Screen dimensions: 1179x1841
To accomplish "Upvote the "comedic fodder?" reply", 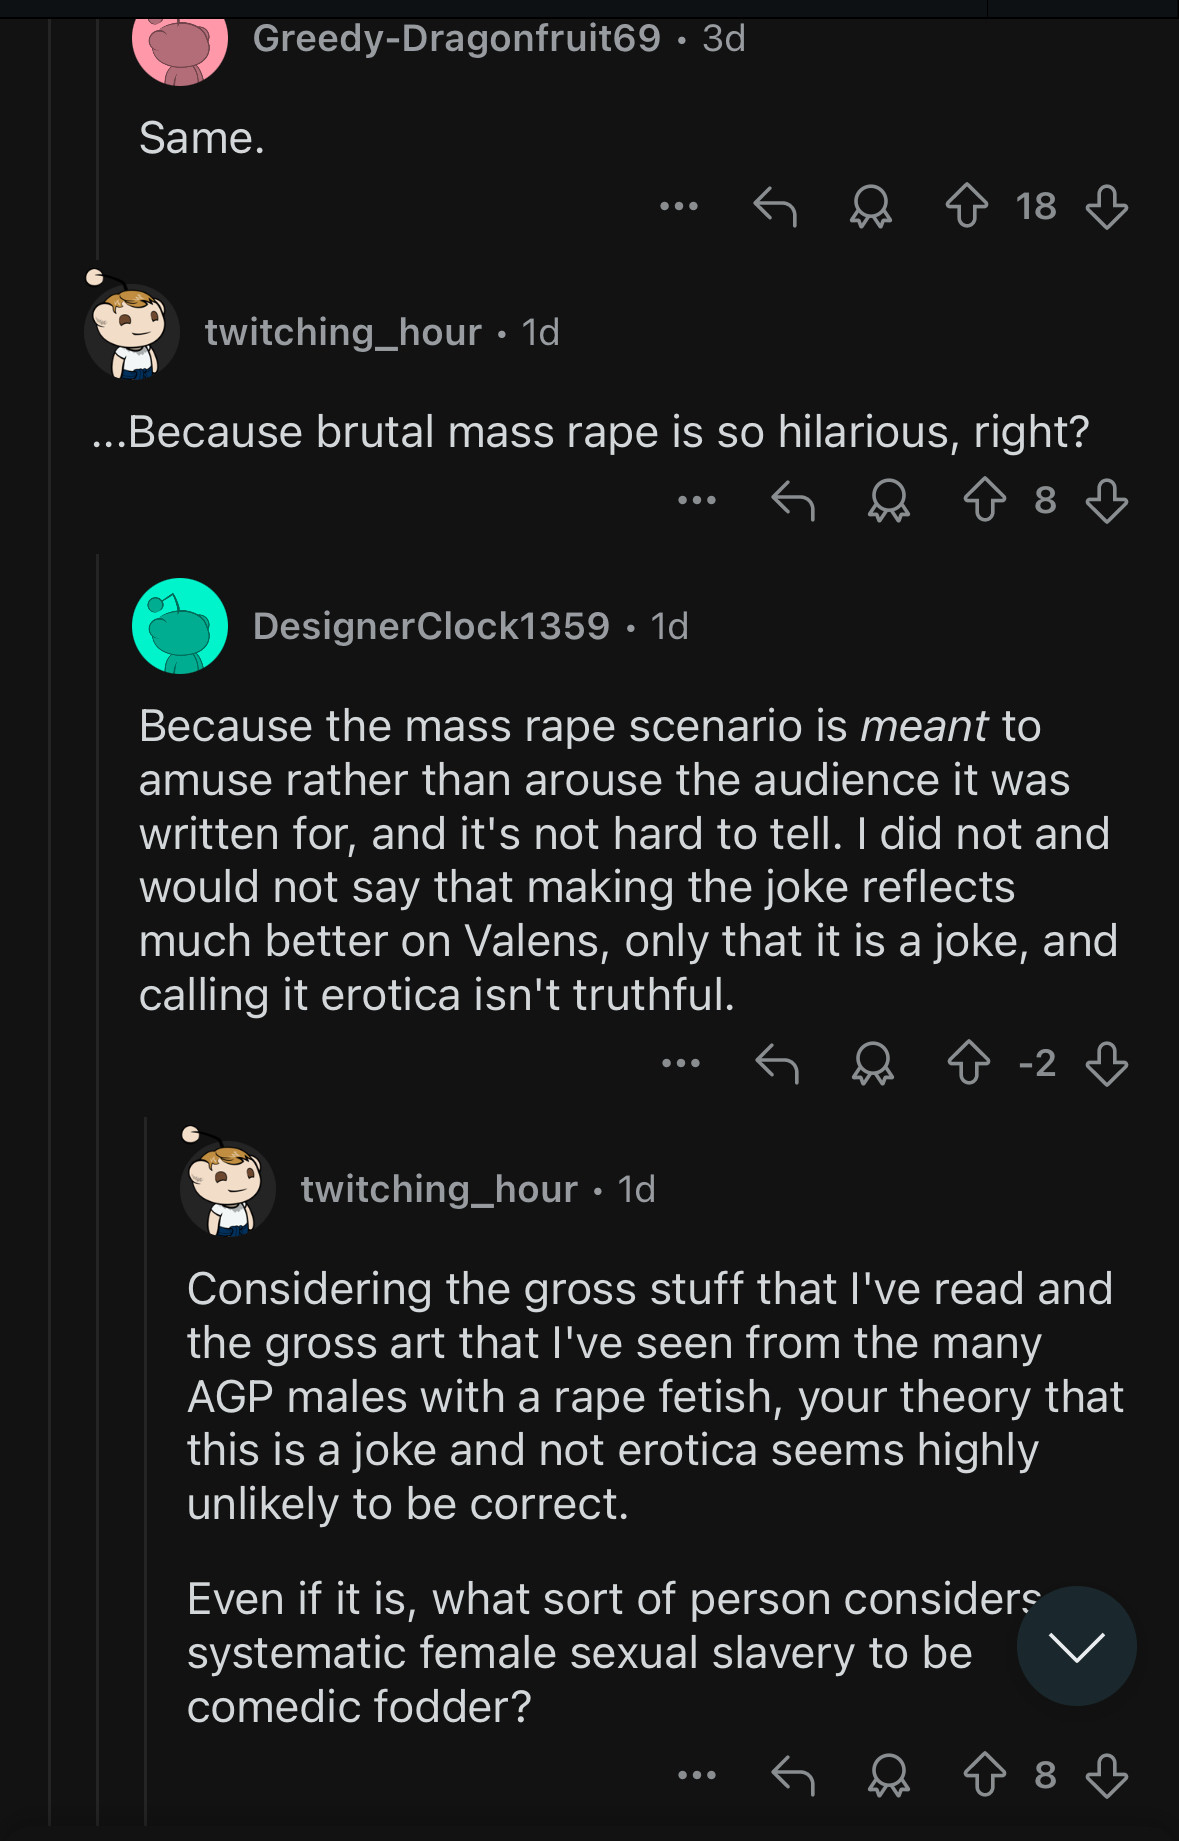I will (x=984, y=1776).
